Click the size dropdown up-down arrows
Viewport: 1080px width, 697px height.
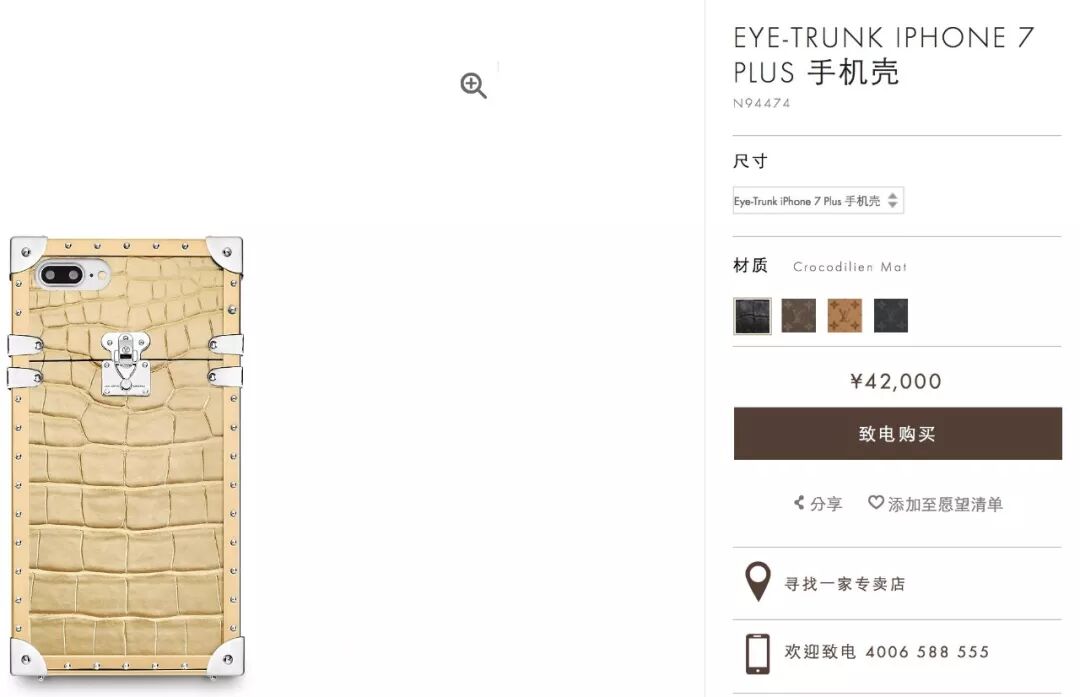click(893, 200)
